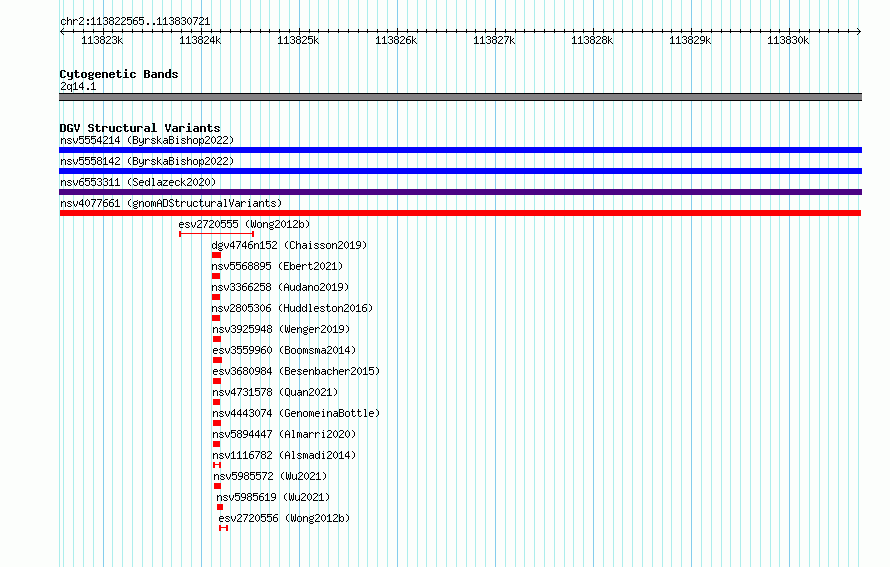Screen dimensions: 890x567
Task: Click ruler position label 113829k
Action: pos(690,40)
